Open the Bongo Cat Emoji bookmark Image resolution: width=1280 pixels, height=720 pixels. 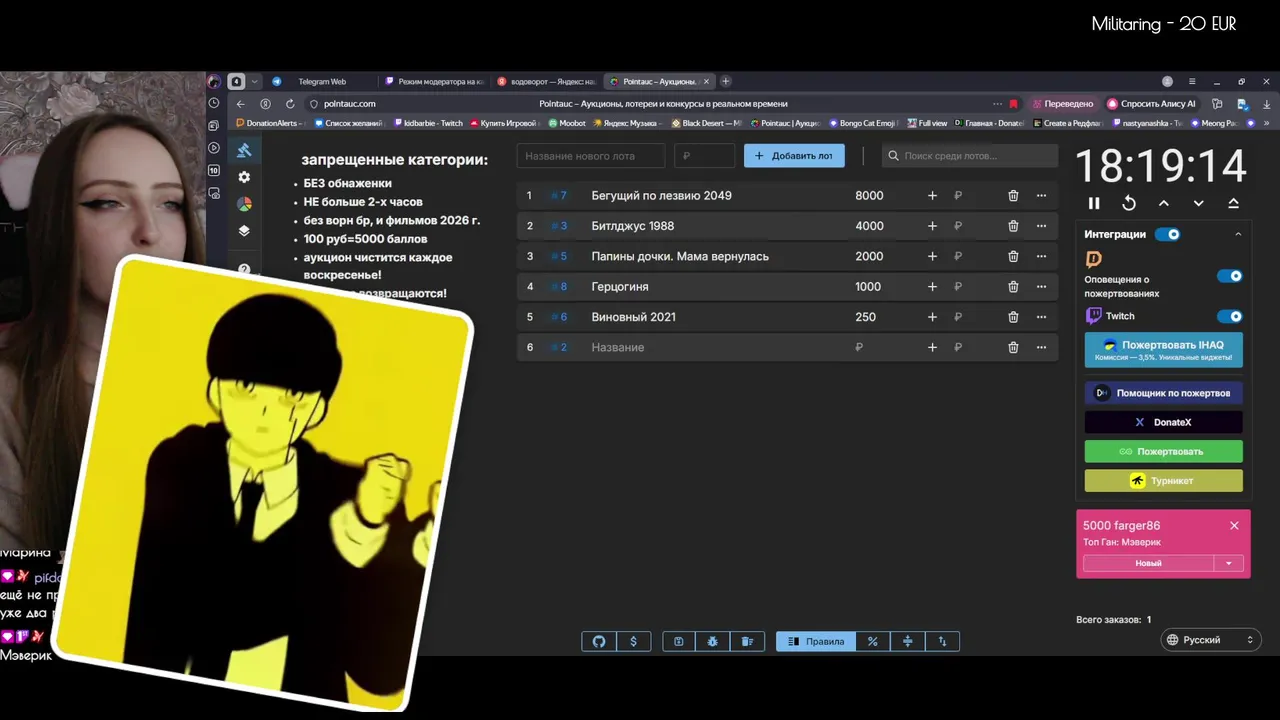pyautogui.click(x=863, y=123)
